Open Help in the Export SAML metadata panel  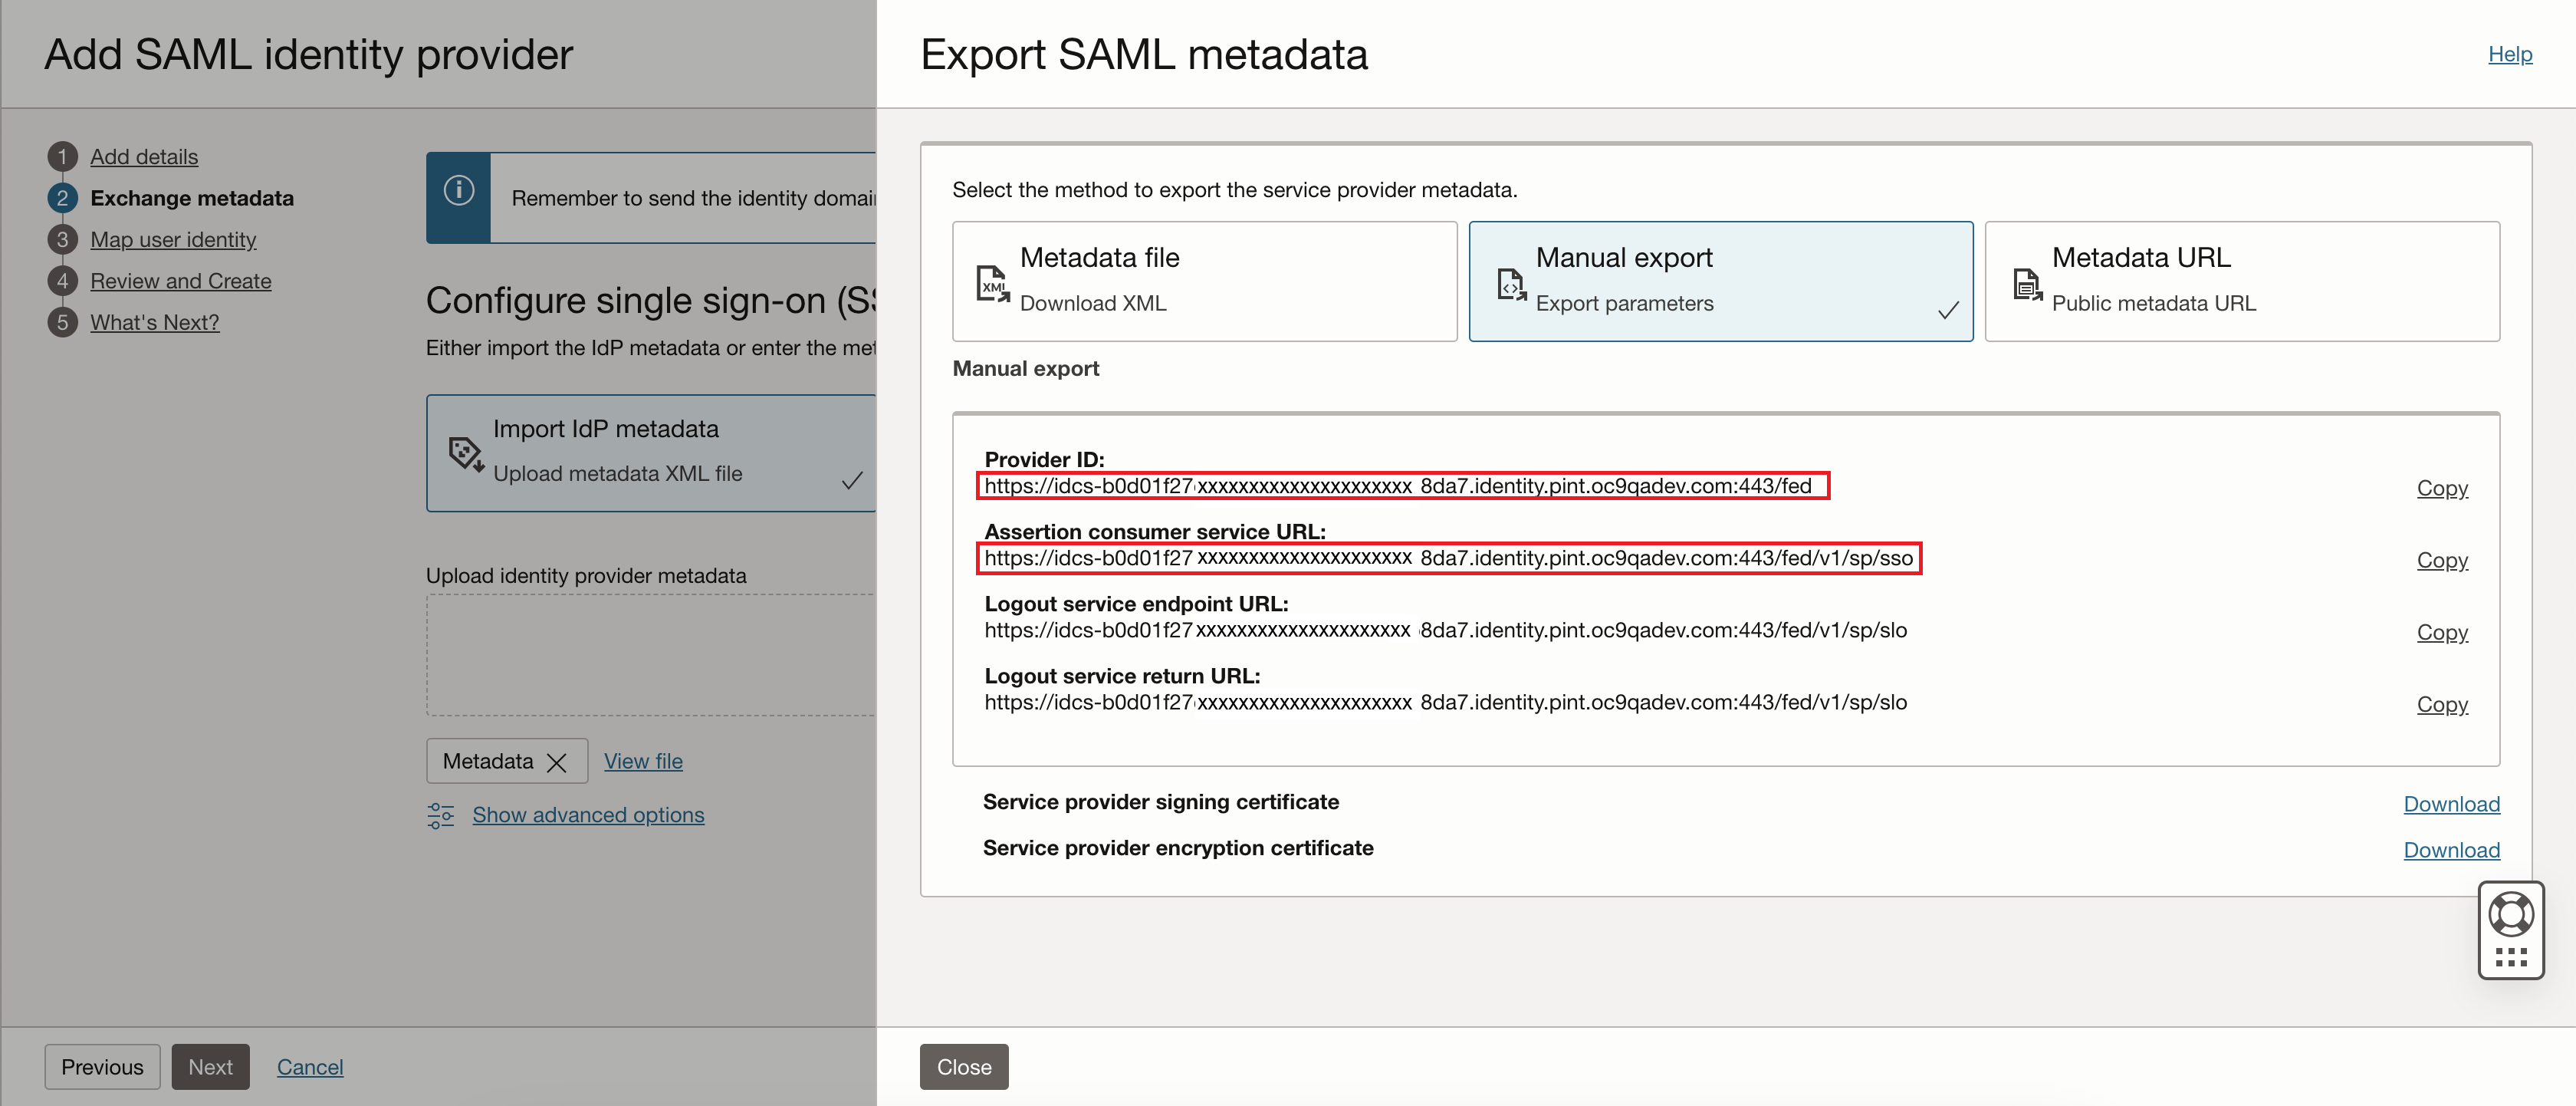pos(2510,54)
